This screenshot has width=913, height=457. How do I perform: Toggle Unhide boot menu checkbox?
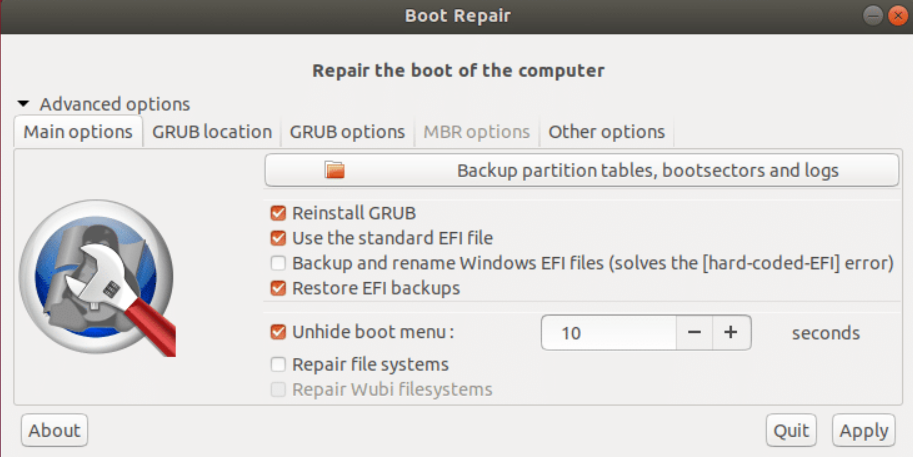(x=278, y=332)
